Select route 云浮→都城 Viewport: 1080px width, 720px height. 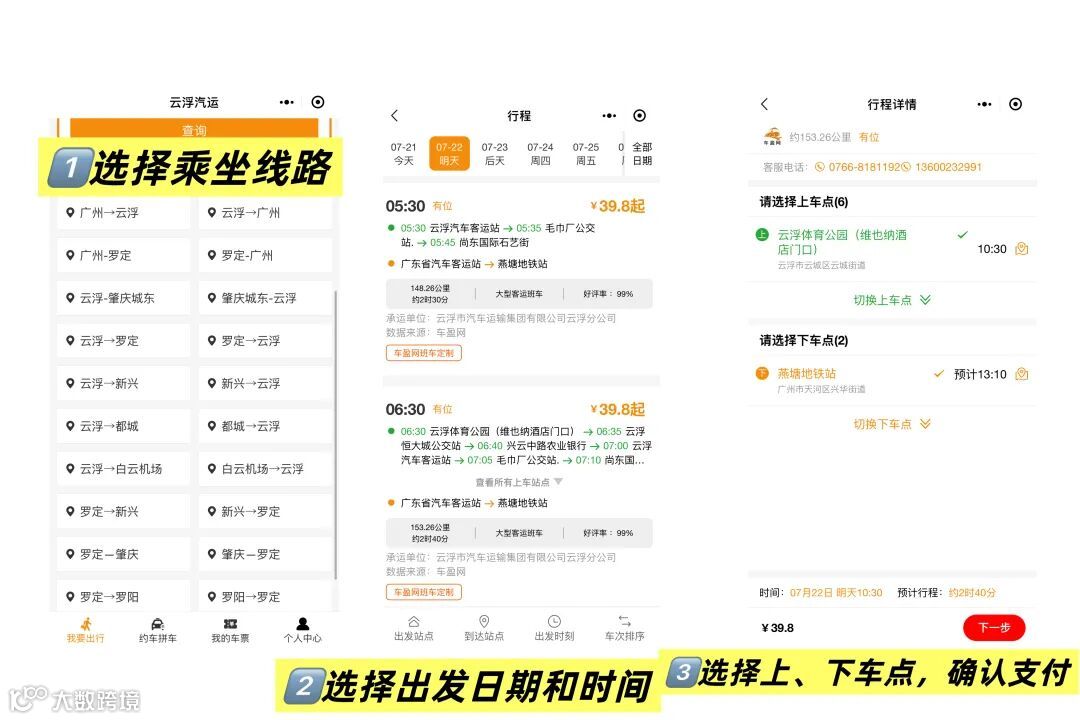(x=124, y=426)
